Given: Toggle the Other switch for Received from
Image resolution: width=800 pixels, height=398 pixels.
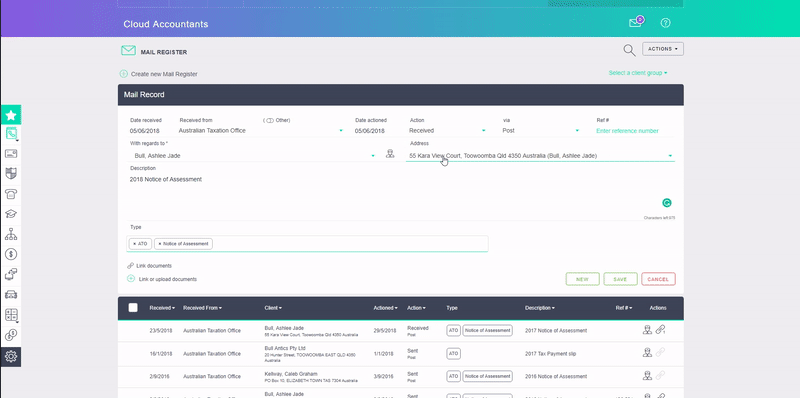Looking at the screenshot, I should (x=270, y=120).
